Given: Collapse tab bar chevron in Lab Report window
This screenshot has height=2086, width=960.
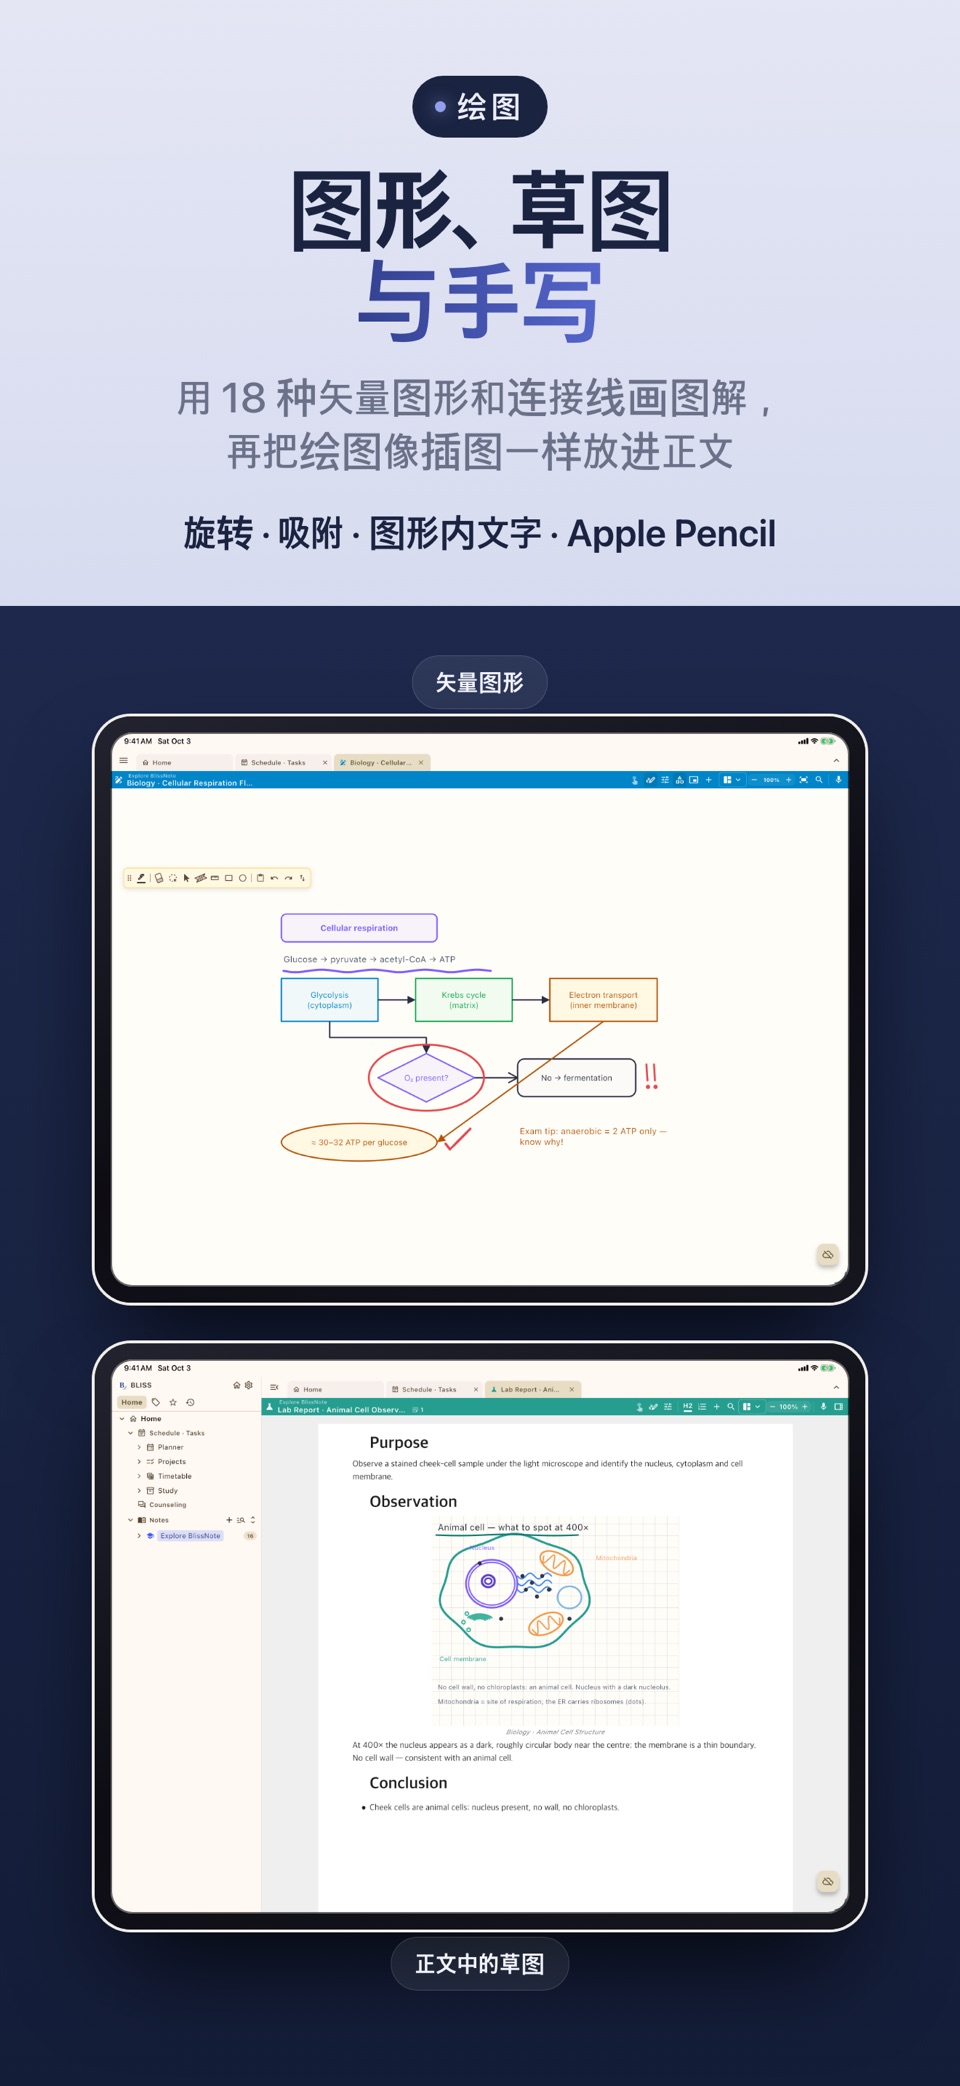Looking at the screenshot, I should [836, 1388].
